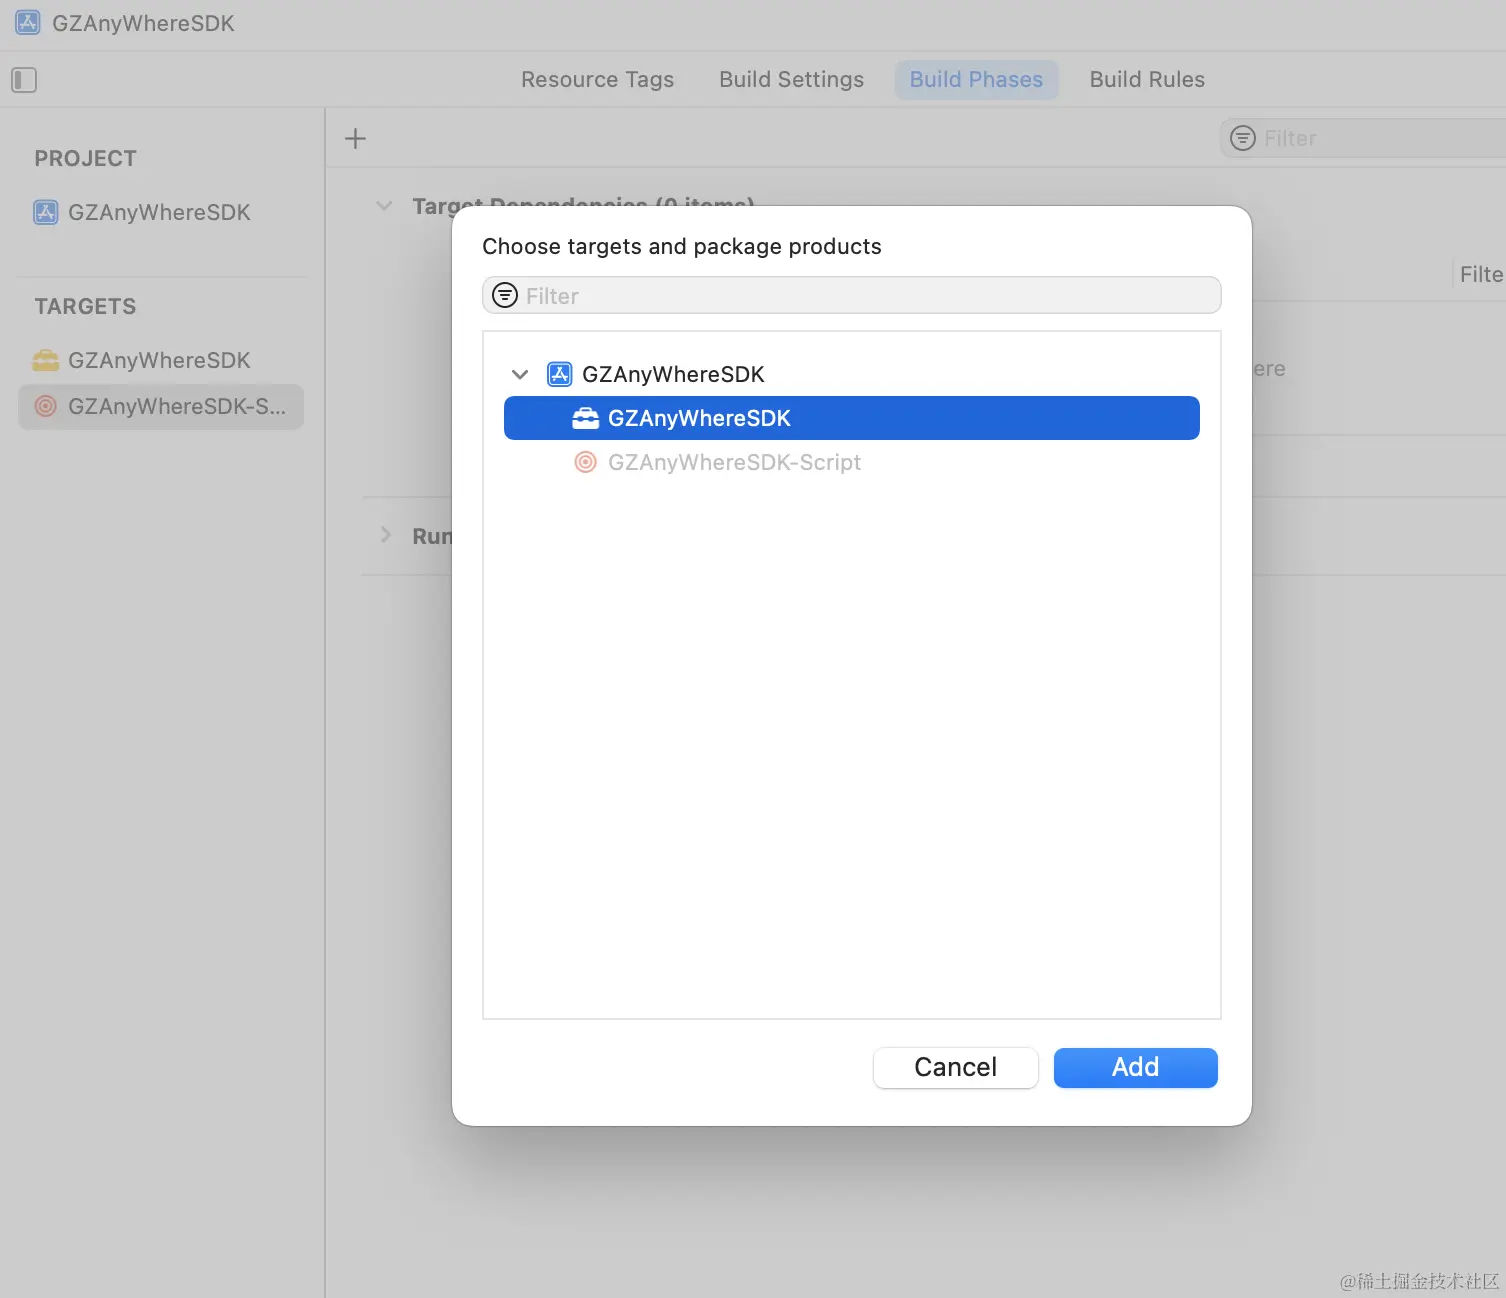1506x1298 pixels.
Task: Click the filter icon in dialog search field
Action: (506, 296)
